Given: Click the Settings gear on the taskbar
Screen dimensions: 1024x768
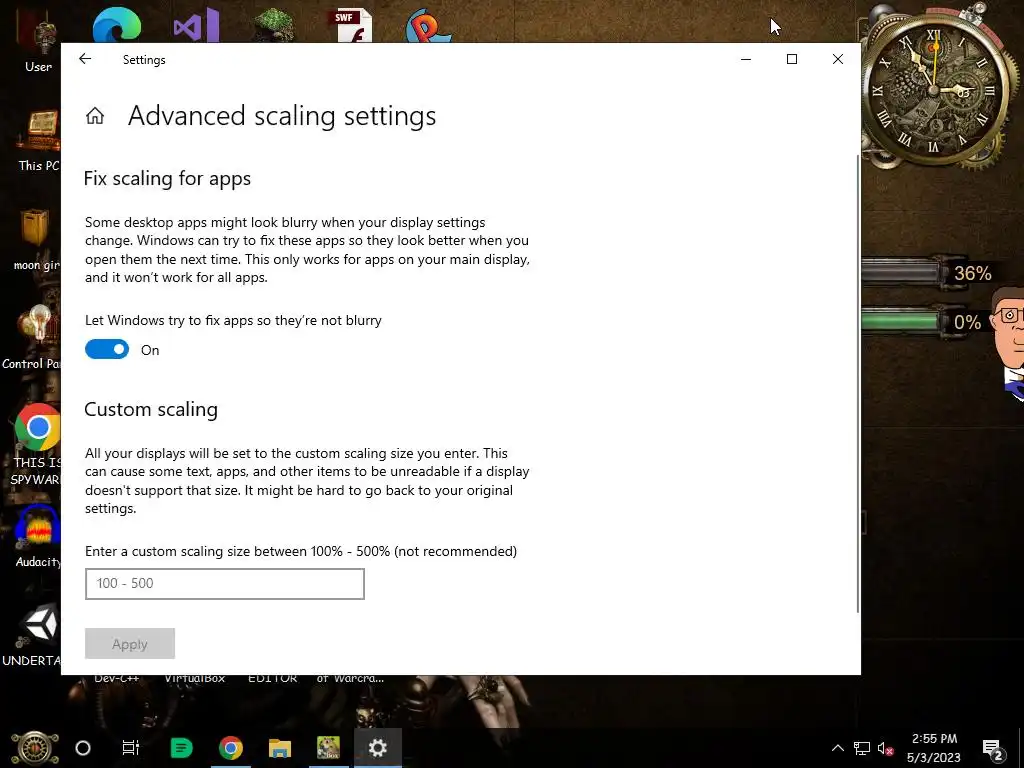Looking at the screenshot, I should [x=377, y=748].
